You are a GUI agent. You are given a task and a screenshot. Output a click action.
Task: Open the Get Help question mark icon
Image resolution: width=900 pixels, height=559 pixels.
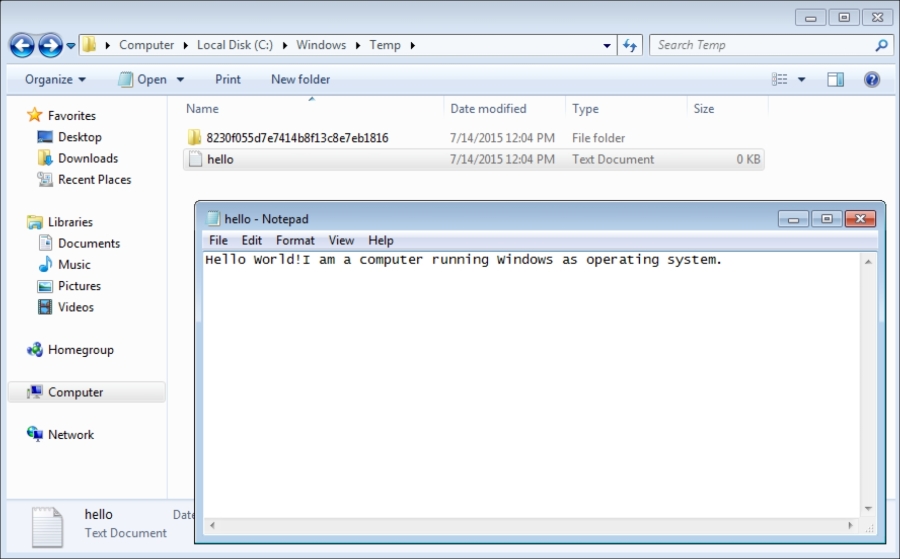click(x=871, y=79)
